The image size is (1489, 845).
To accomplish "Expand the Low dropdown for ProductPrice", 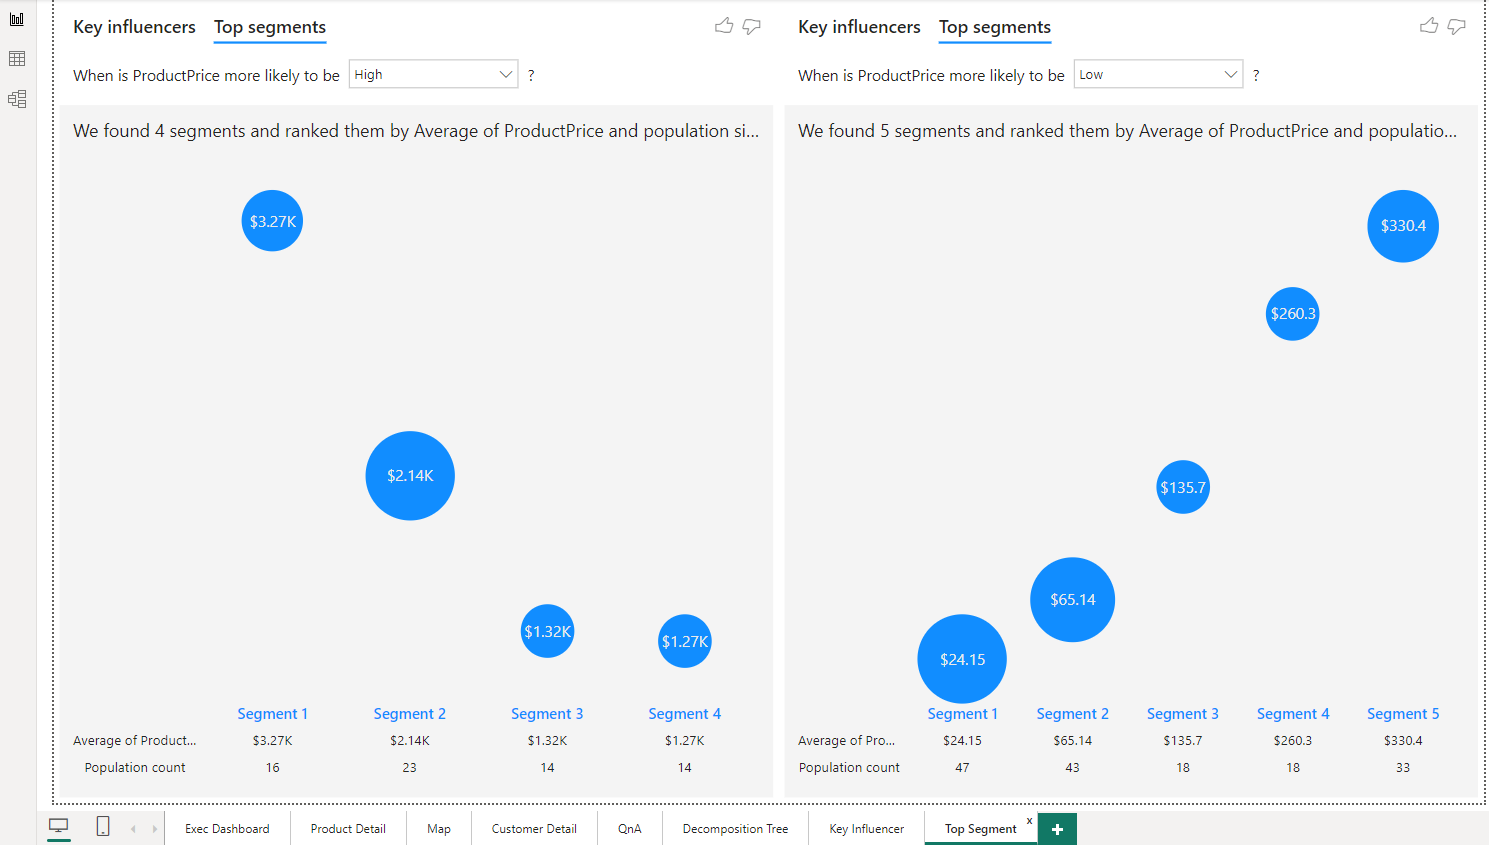I will [x=1158, y=75].
